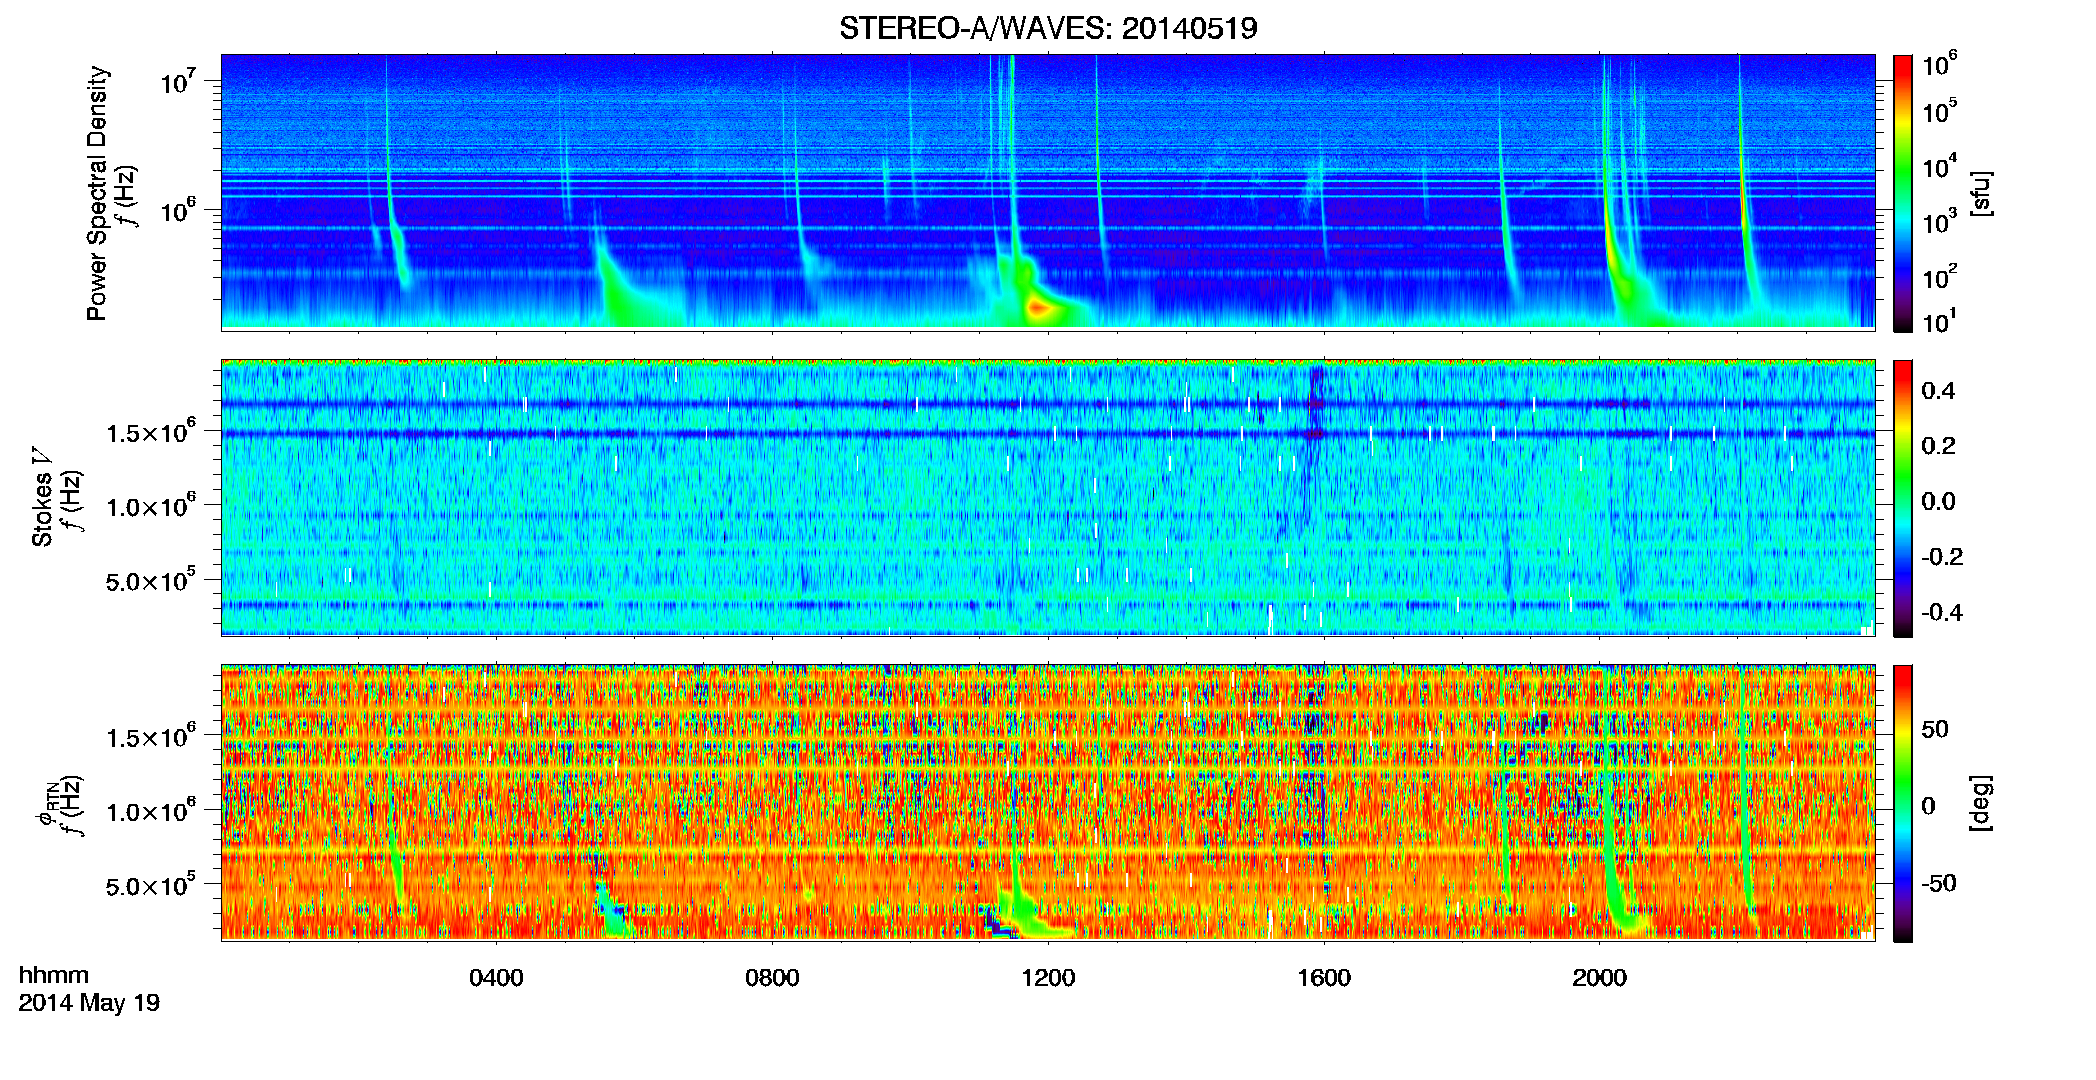The image size is (2096, 1080).
Task: Click the phi RTN spectrogram panel
Action: [1048, 803]
